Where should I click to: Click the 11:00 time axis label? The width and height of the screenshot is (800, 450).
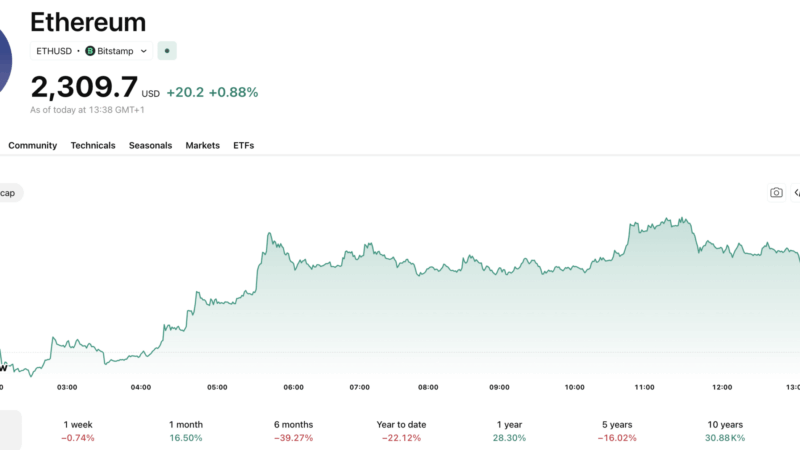click(644, 387)
